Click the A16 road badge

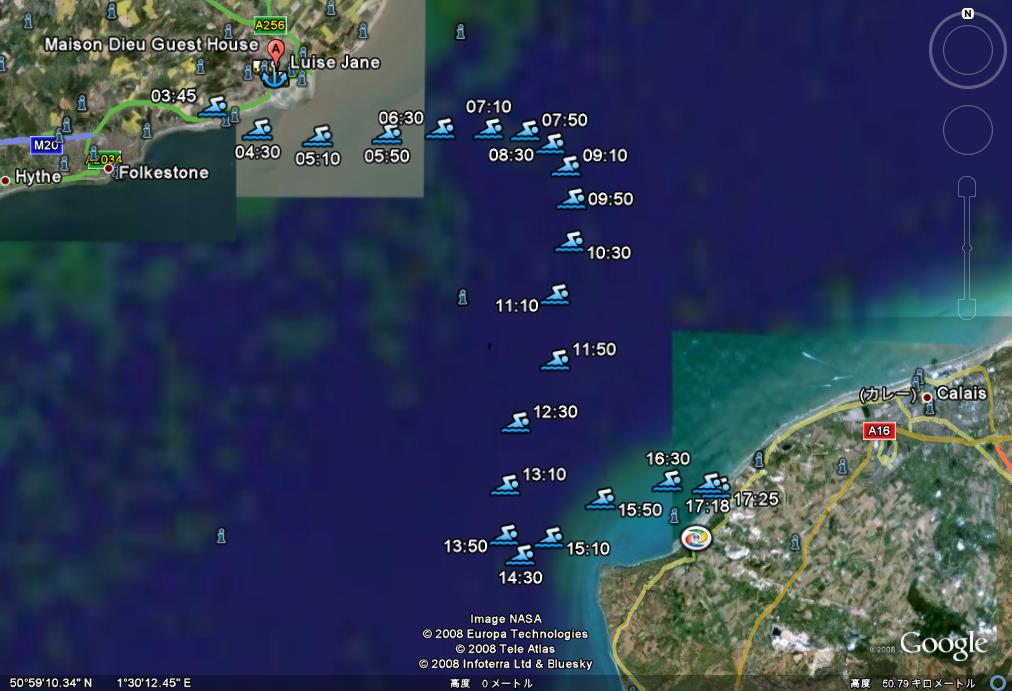(x=877, y=430)
